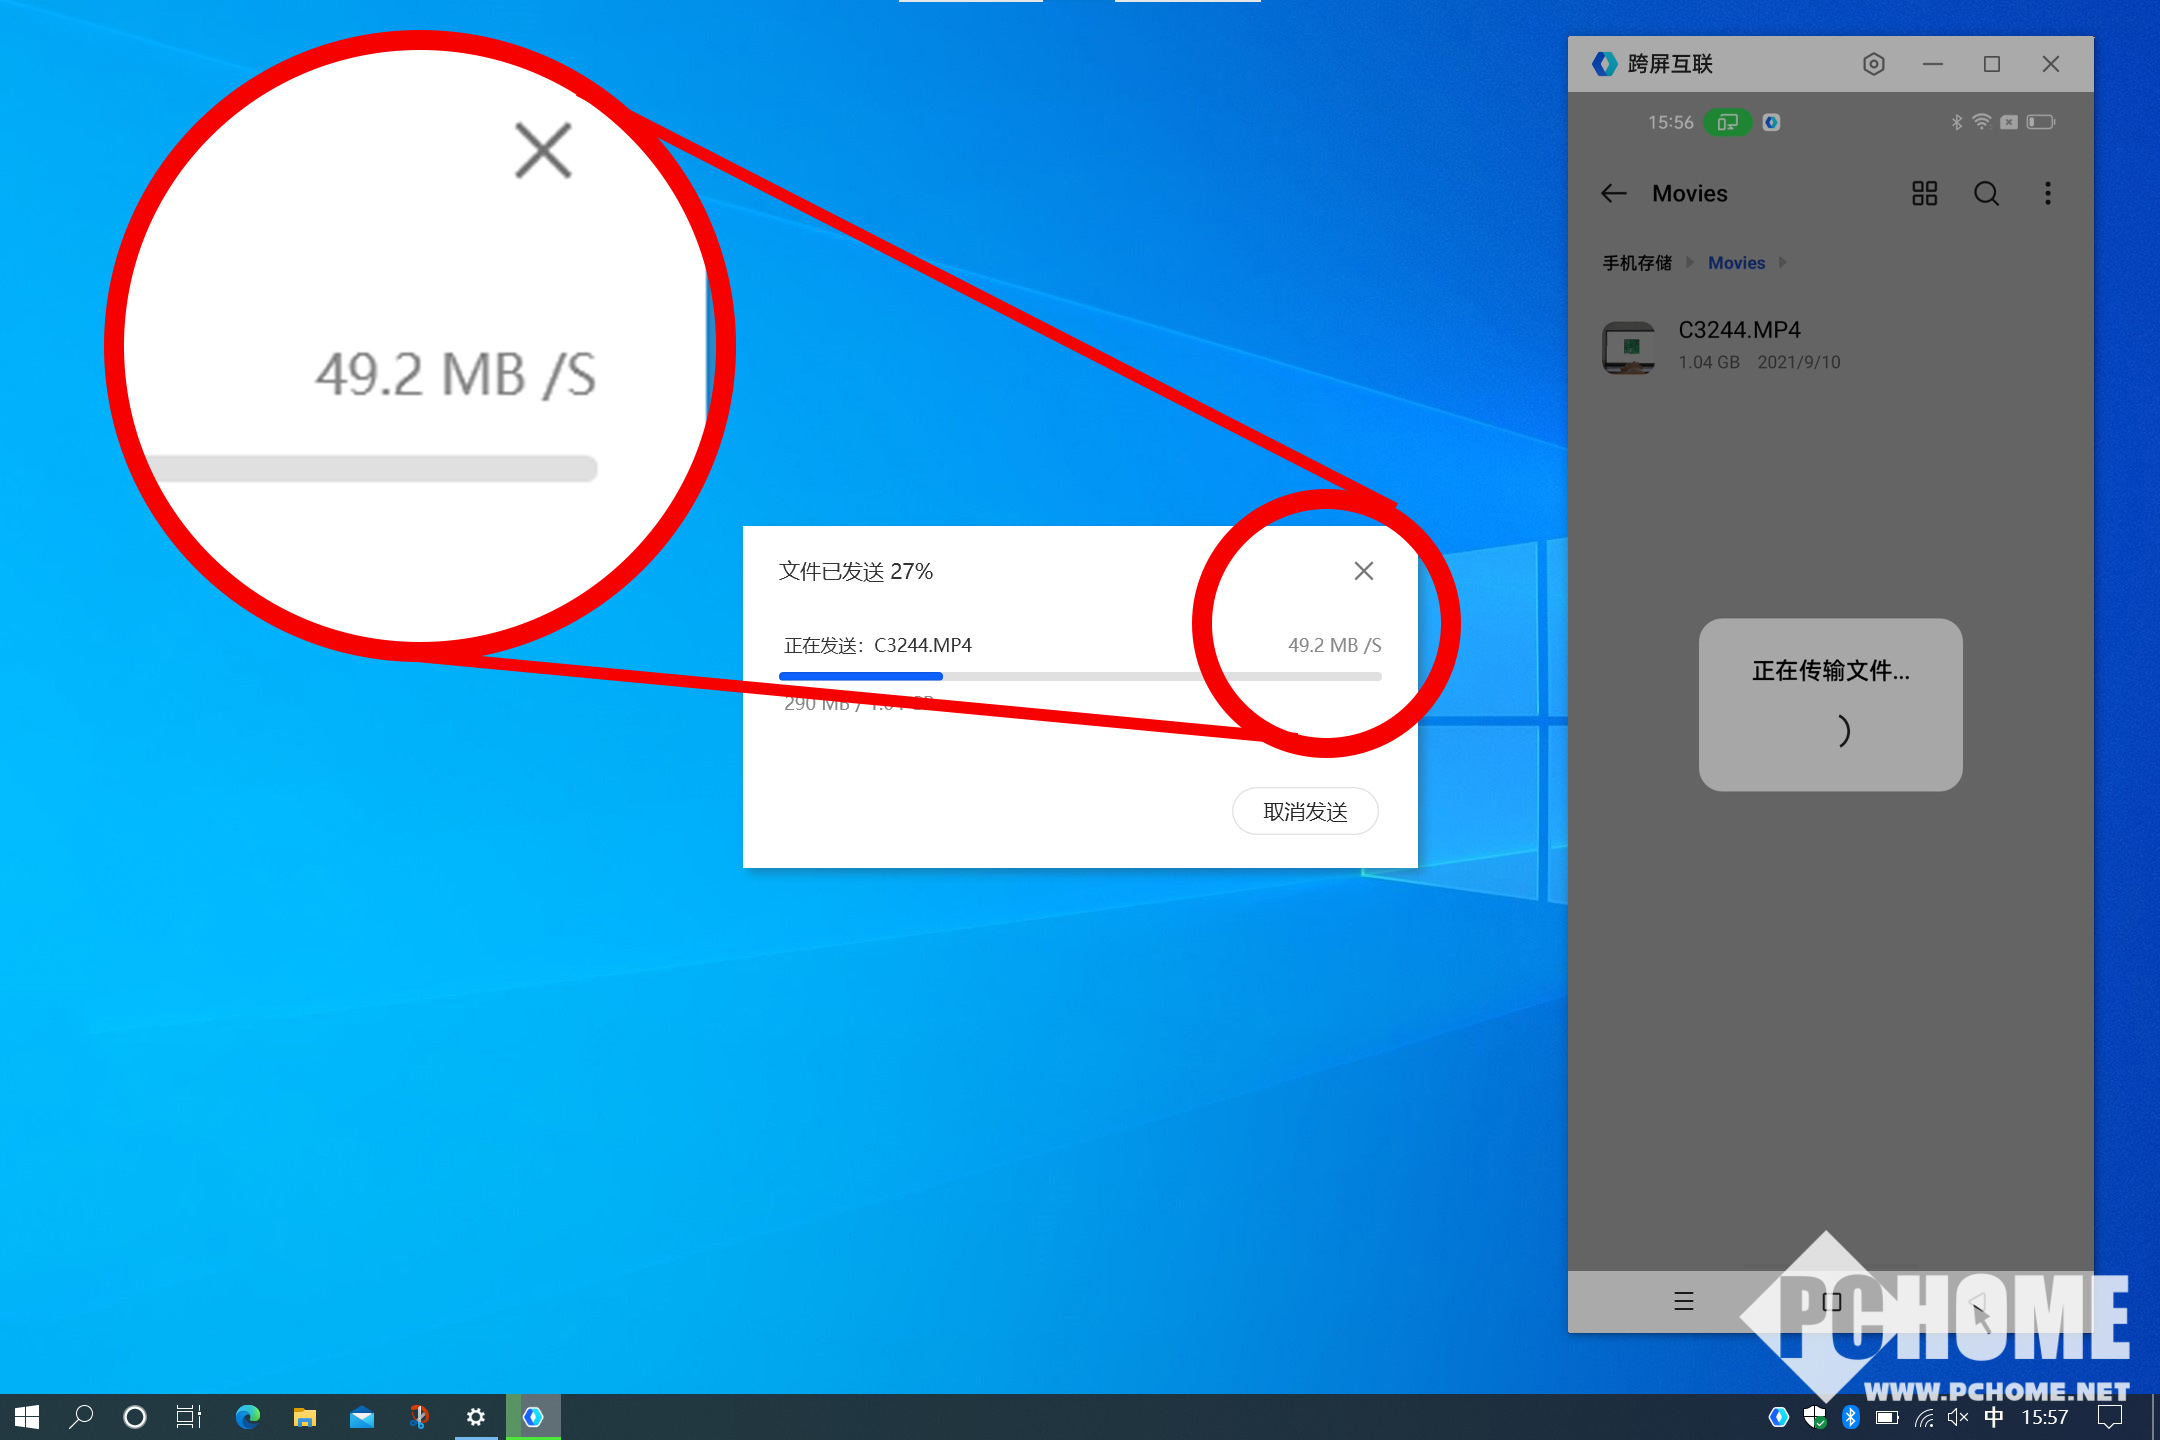Tap the phone home button
Screen dimensions: 2160x1440
tap(1831, 1301)
